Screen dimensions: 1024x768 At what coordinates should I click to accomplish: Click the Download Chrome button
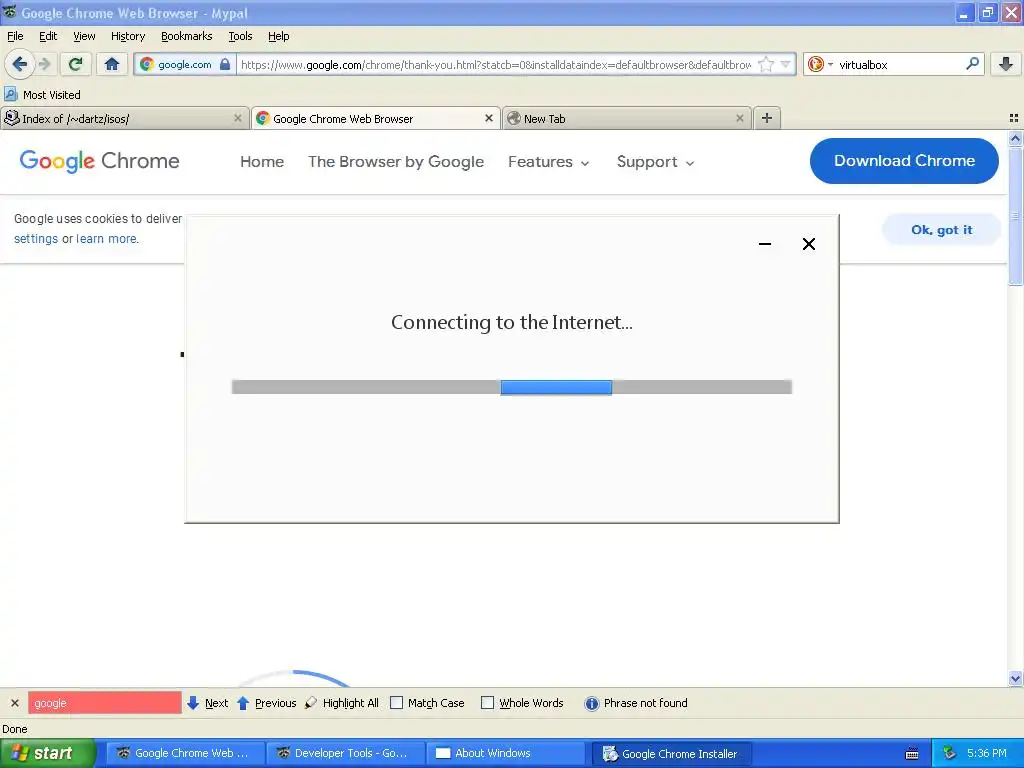[904, 161]
